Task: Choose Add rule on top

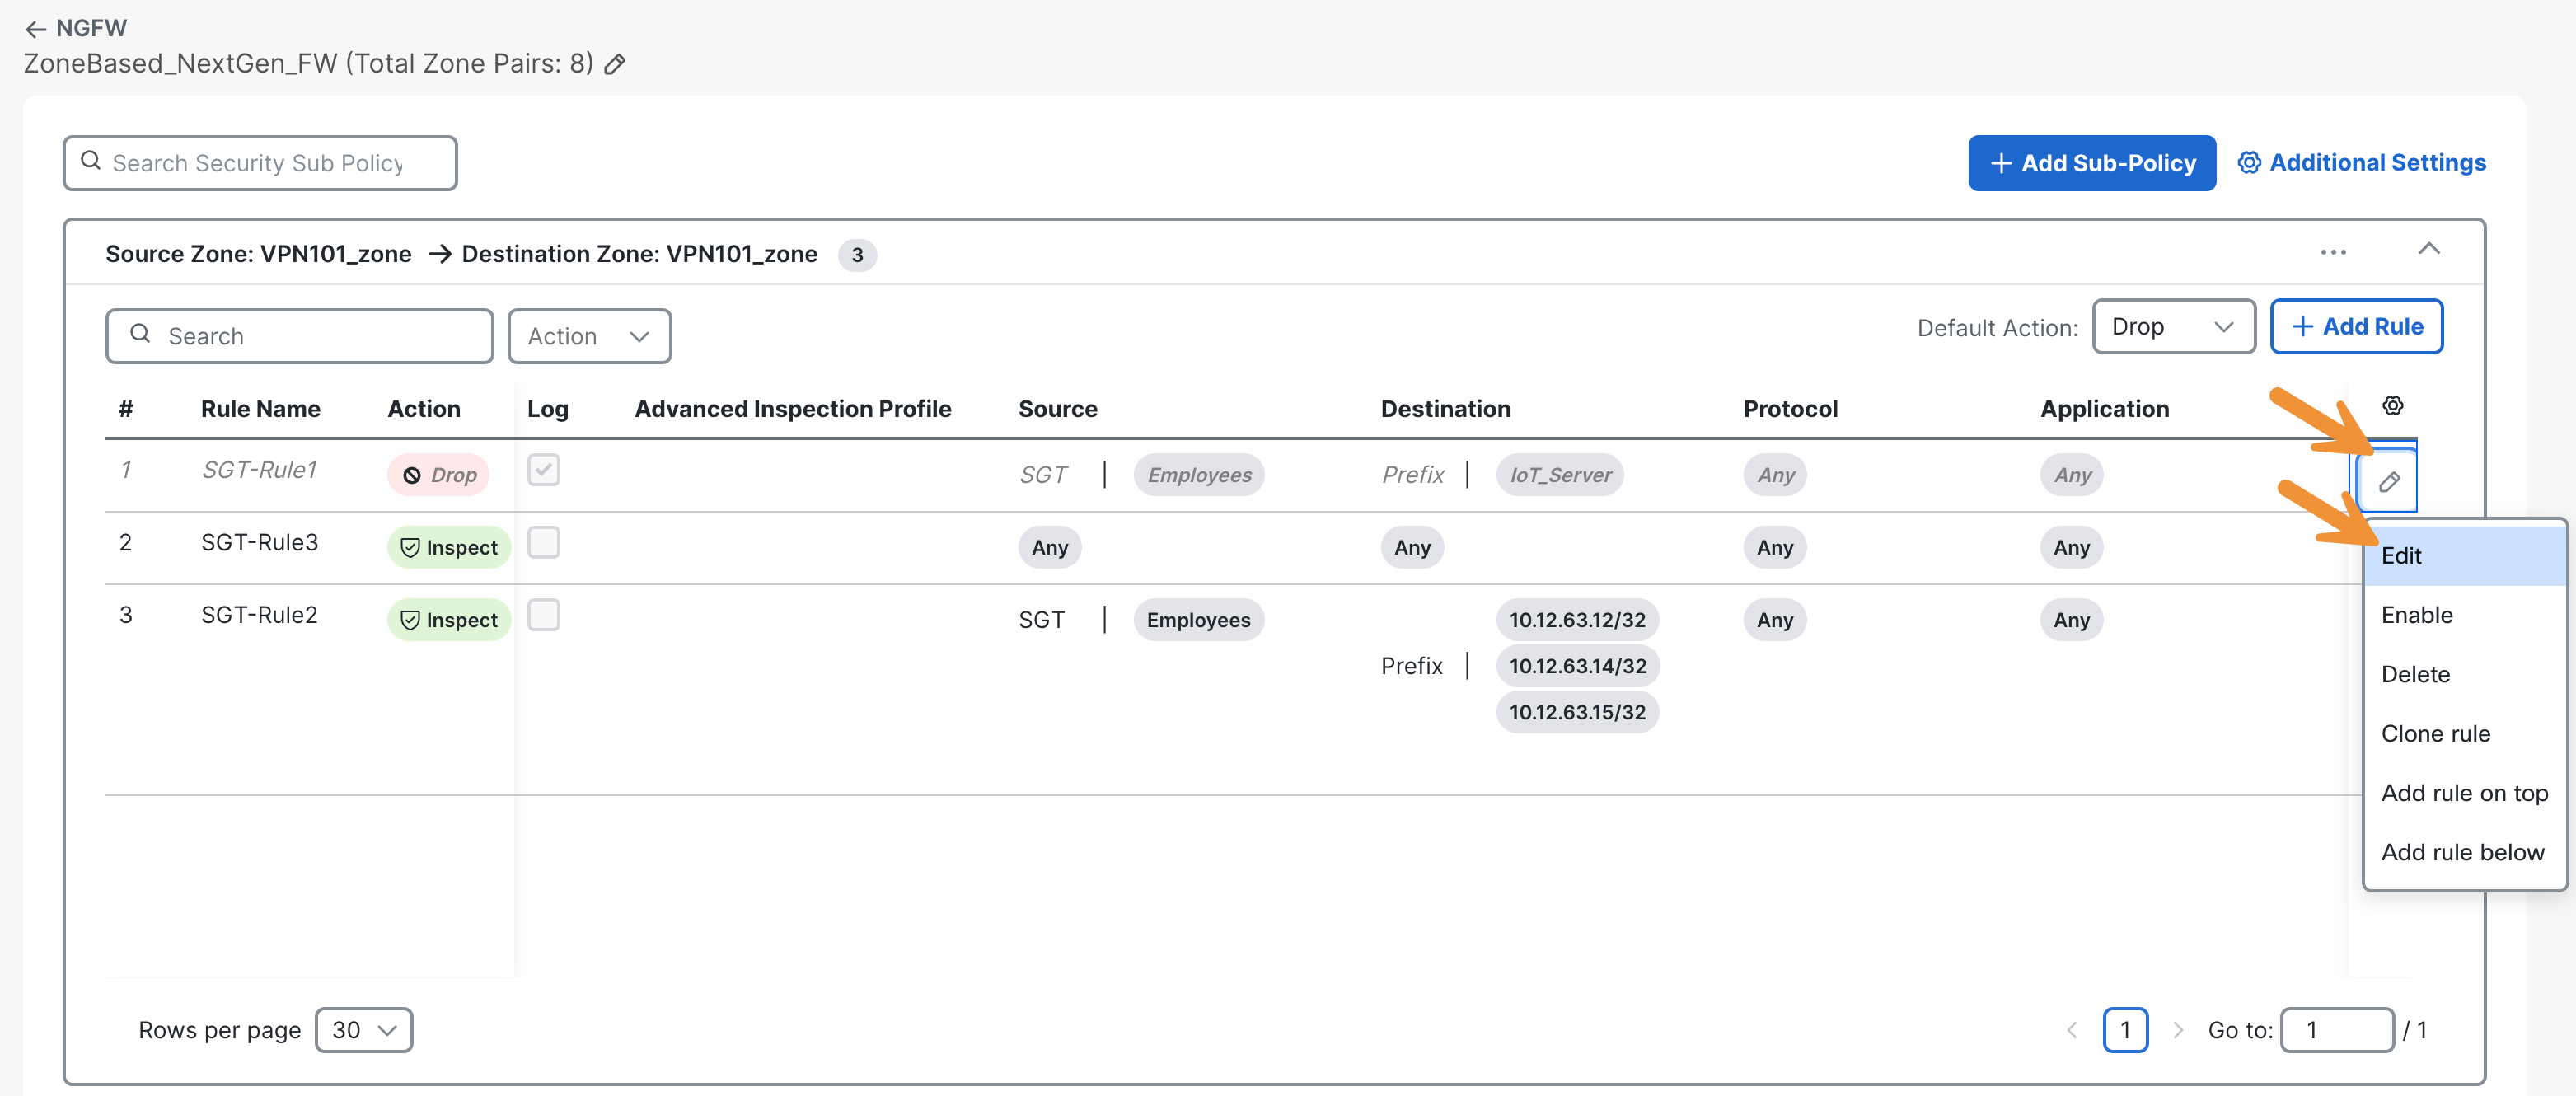Action: point(2464,793)
